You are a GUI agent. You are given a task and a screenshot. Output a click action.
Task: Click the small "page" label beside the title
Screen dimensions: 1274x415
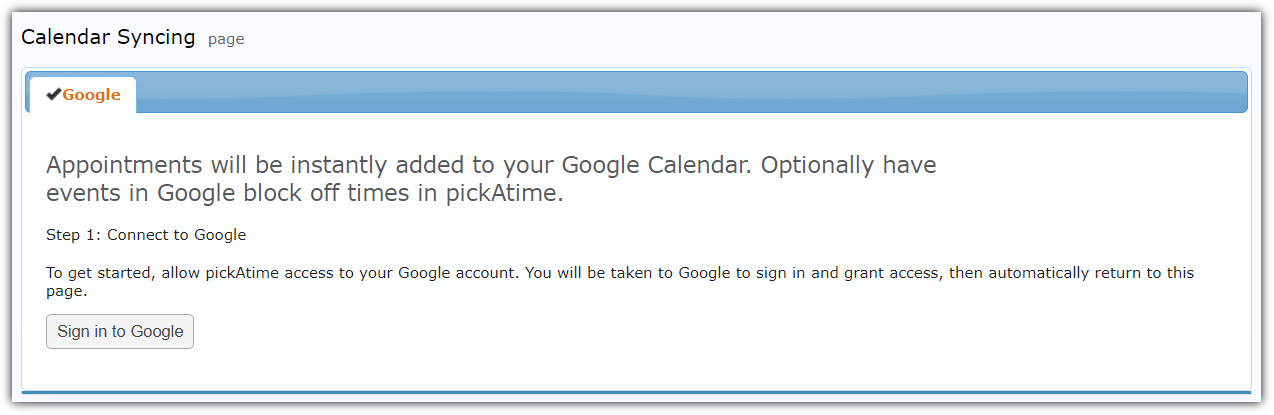226,40
